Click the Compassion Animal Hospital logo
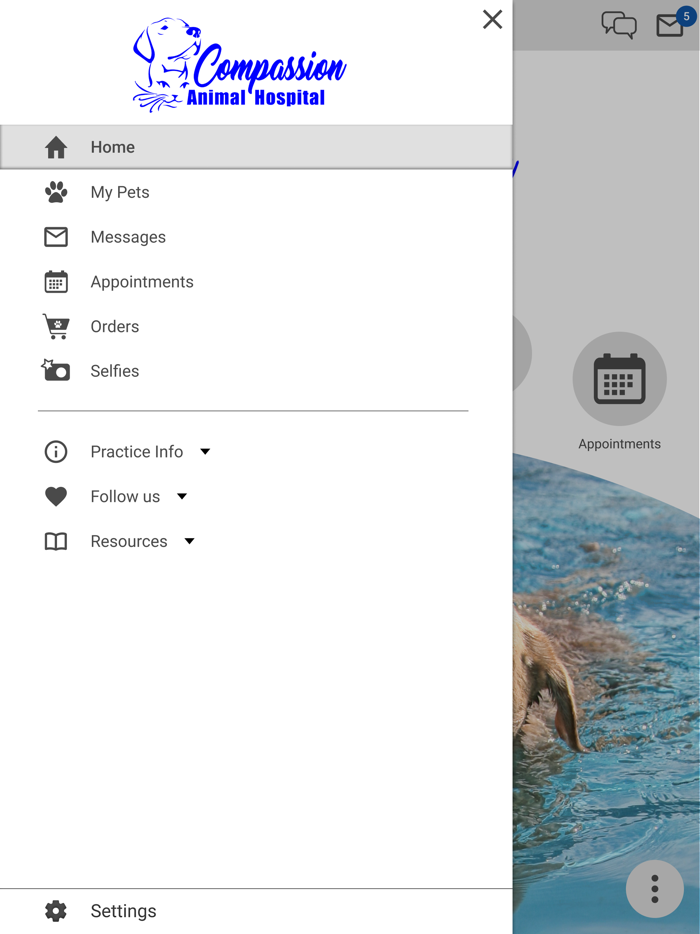 [239, 64]
